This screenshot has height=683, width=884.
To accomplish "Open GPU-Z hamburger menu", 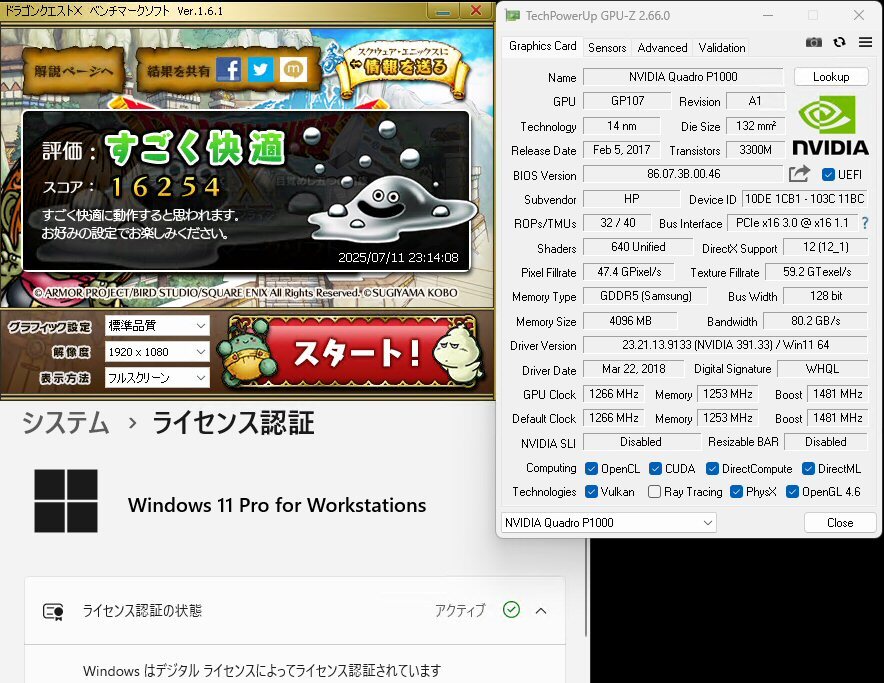I will click(865, 42).
